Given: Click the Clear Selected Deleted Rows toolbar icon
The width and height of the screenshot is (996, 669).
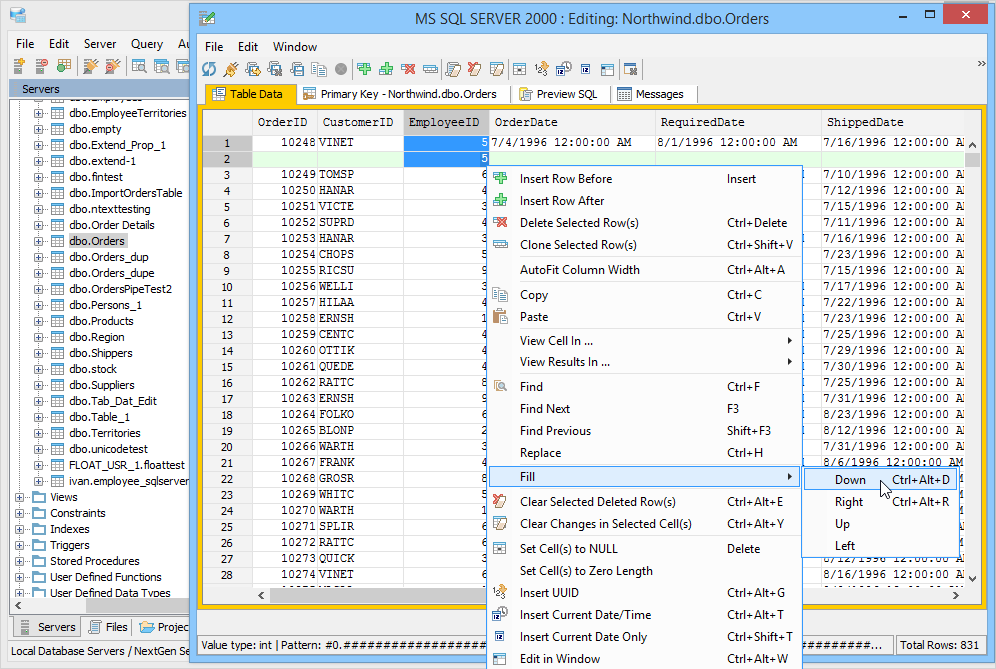Looking at the screenshot, I should pyautogui.click(x=474, y=69).
